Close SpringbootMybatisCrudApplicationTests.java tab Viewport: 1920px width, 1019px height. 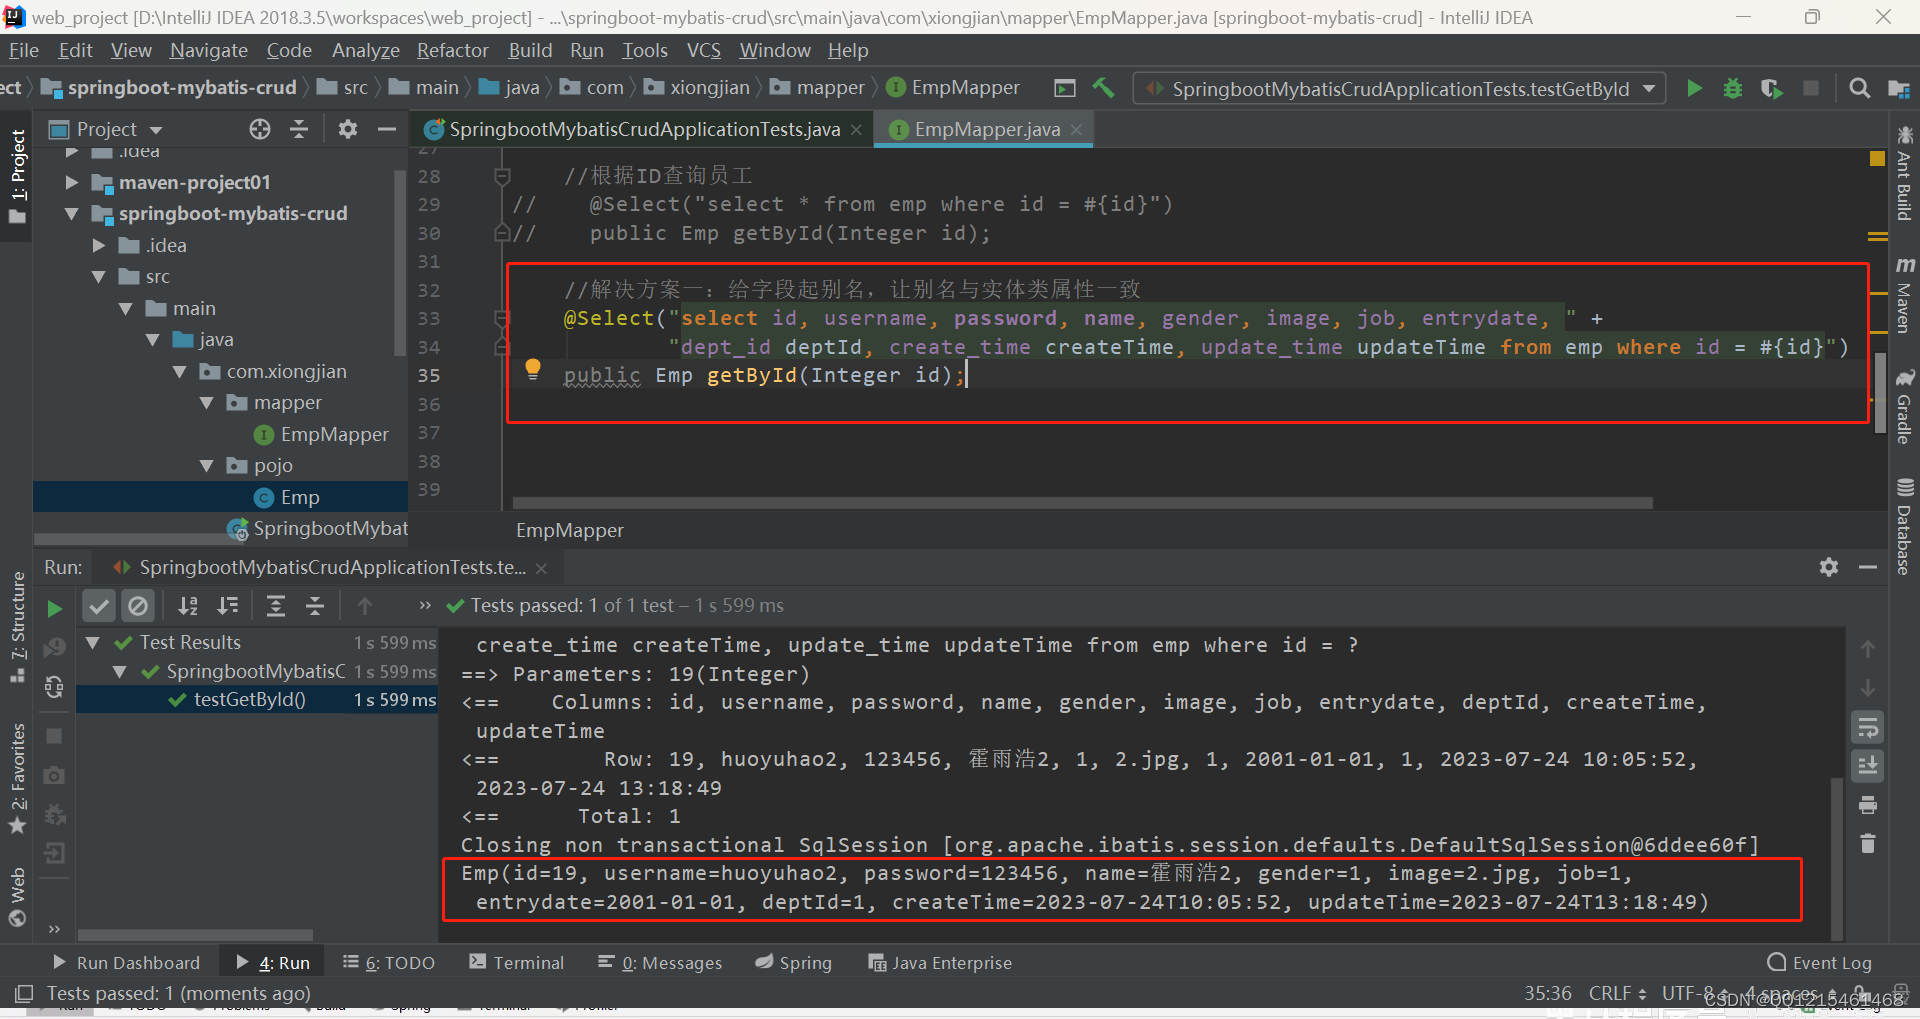pos(856,130)
